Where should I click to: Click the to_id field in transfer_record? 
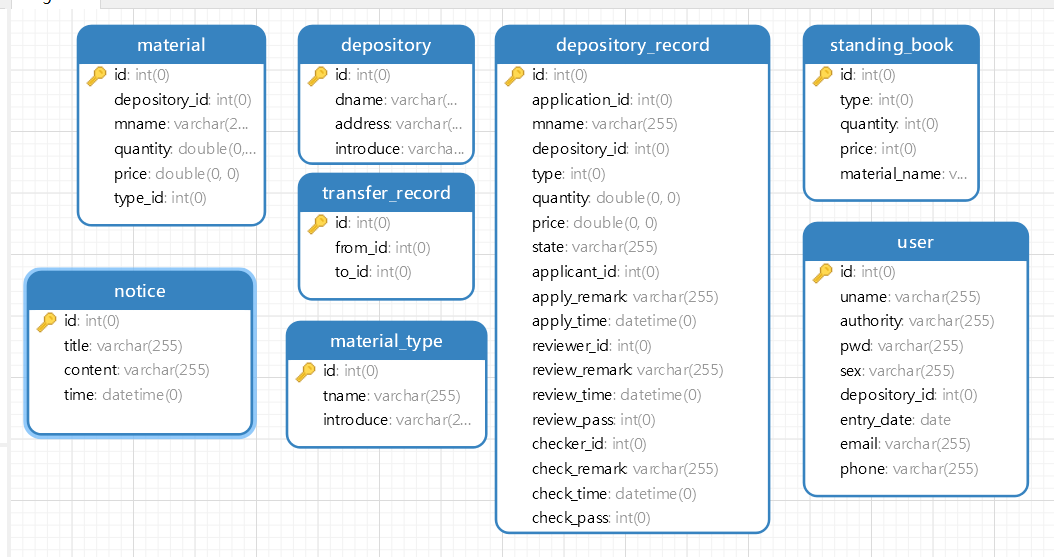click(373, 272)
